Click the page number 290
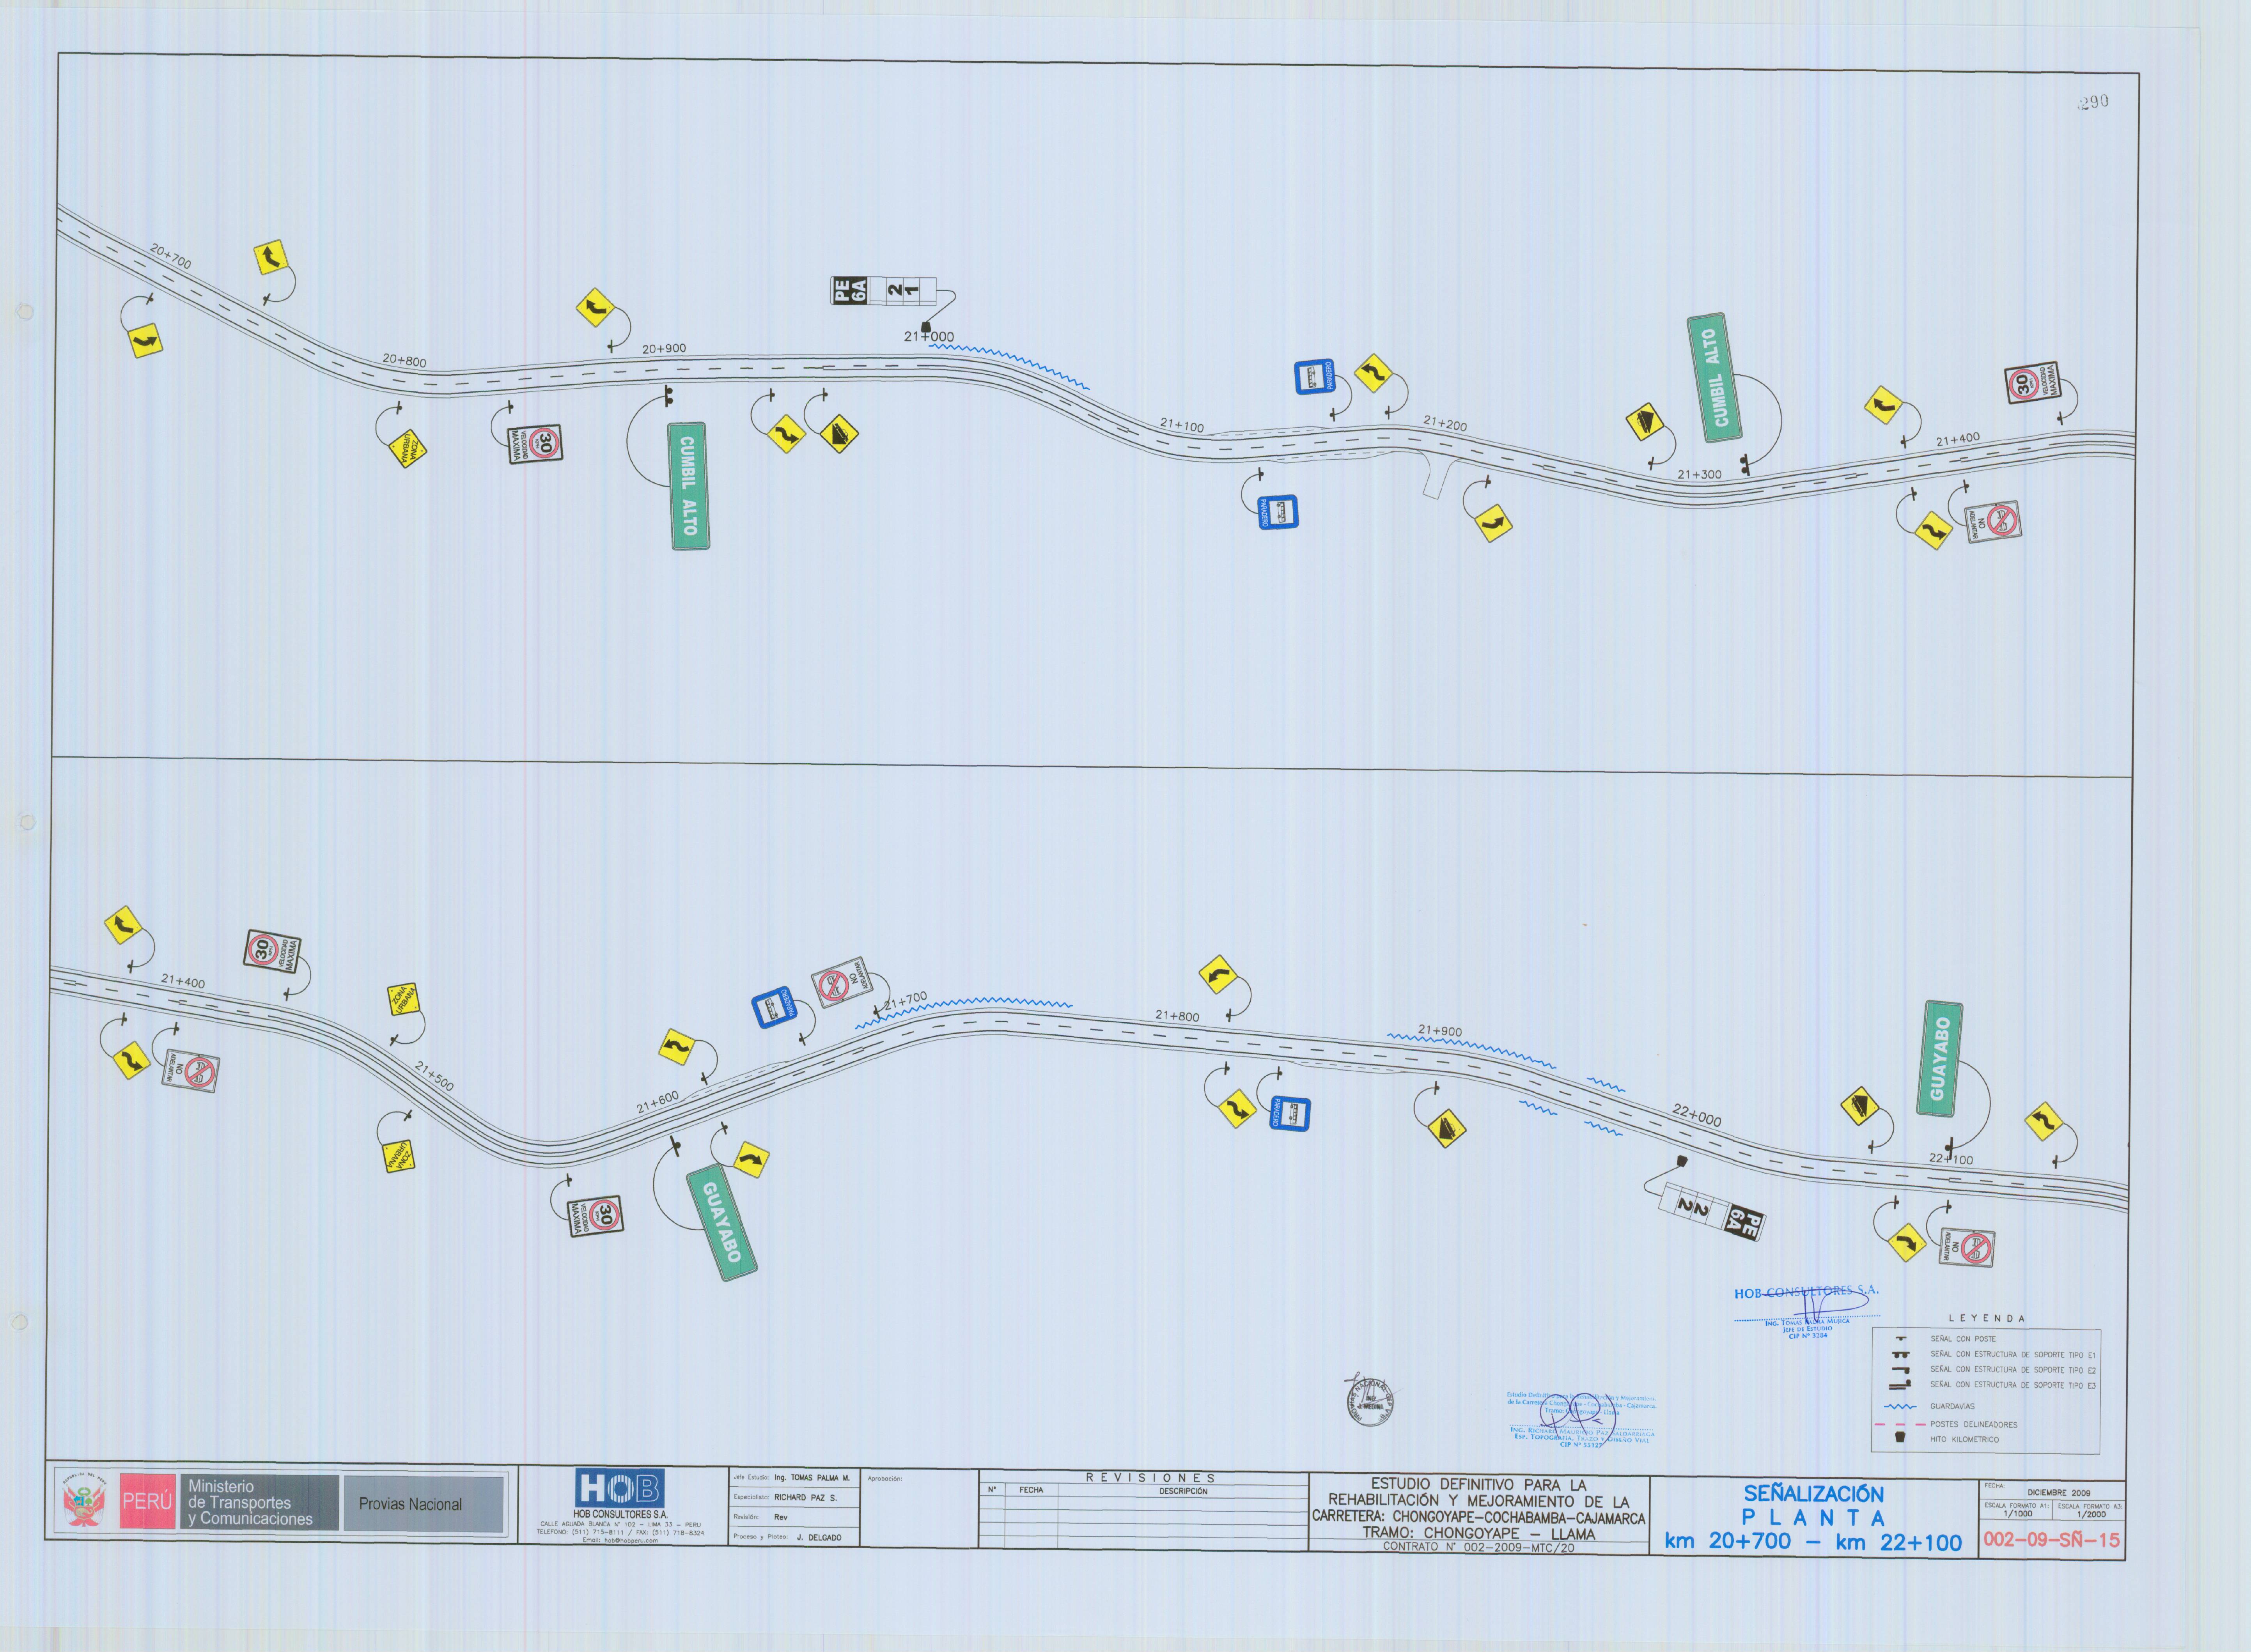 click(2093, 102)
